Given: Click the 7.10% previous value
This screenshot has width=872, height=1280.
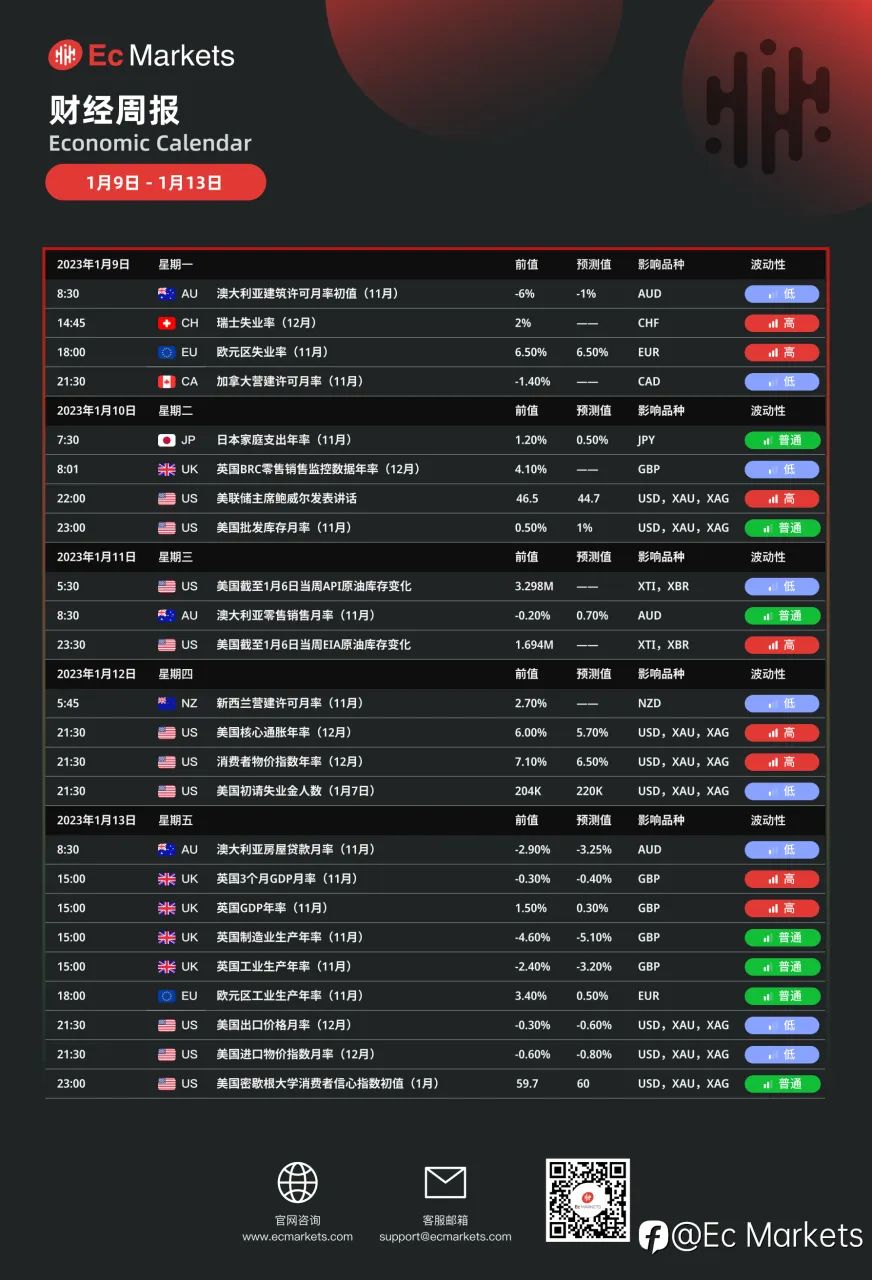Looking at the screenshot, I should pos(531,761).
